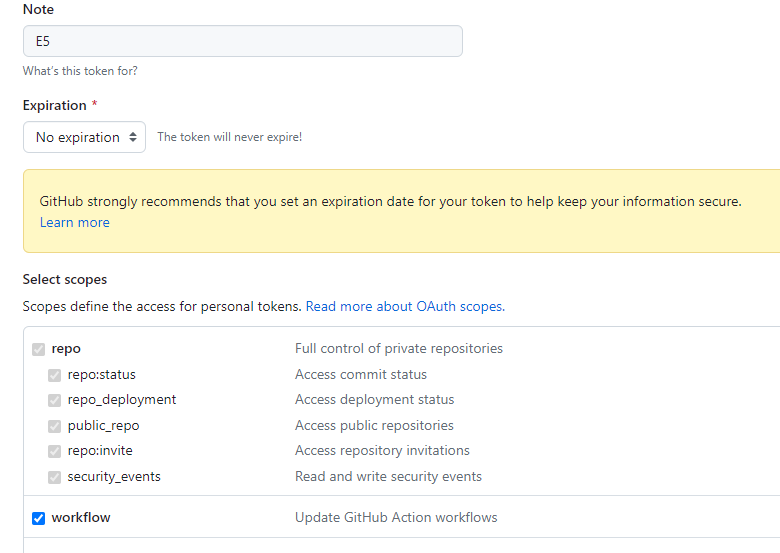Click the security_events scope label
The image size is (780, 553).
click(114, 476)
